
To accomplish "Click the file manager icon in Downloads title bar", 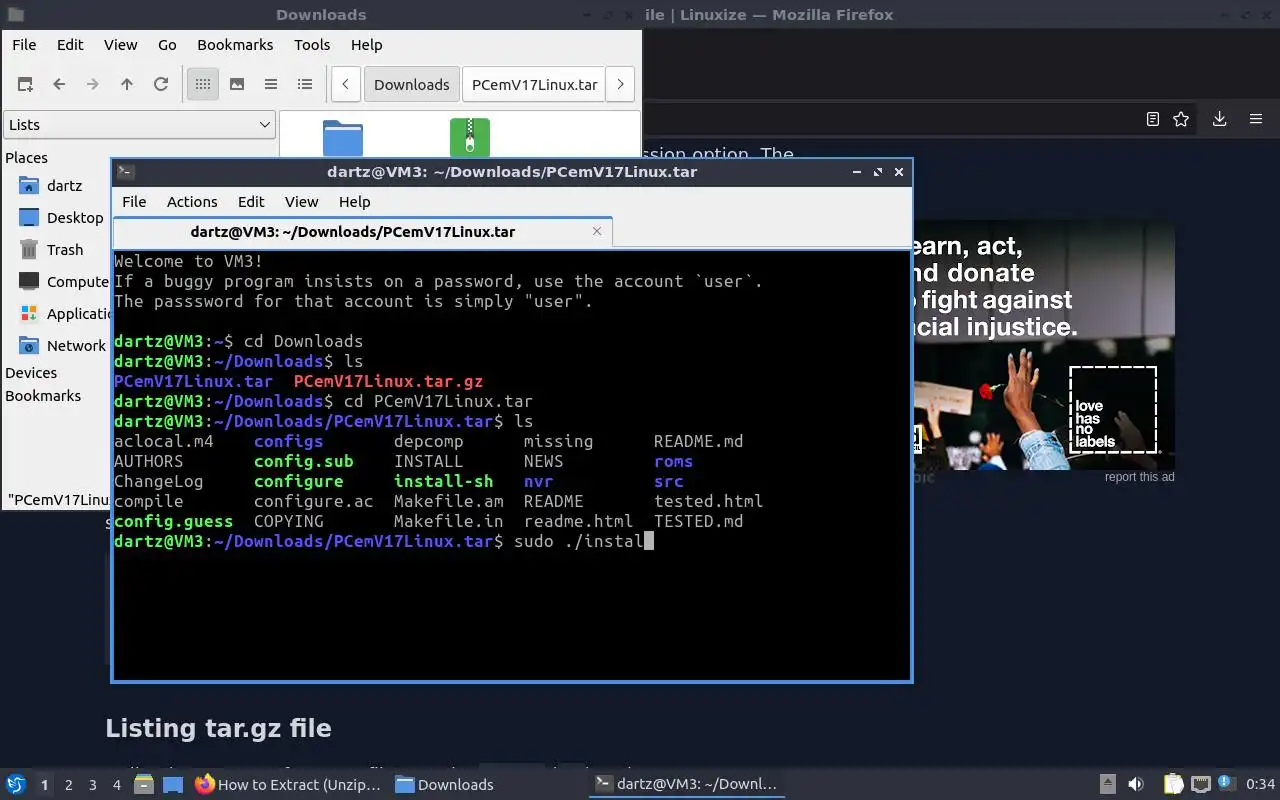I will coord(15,15).
